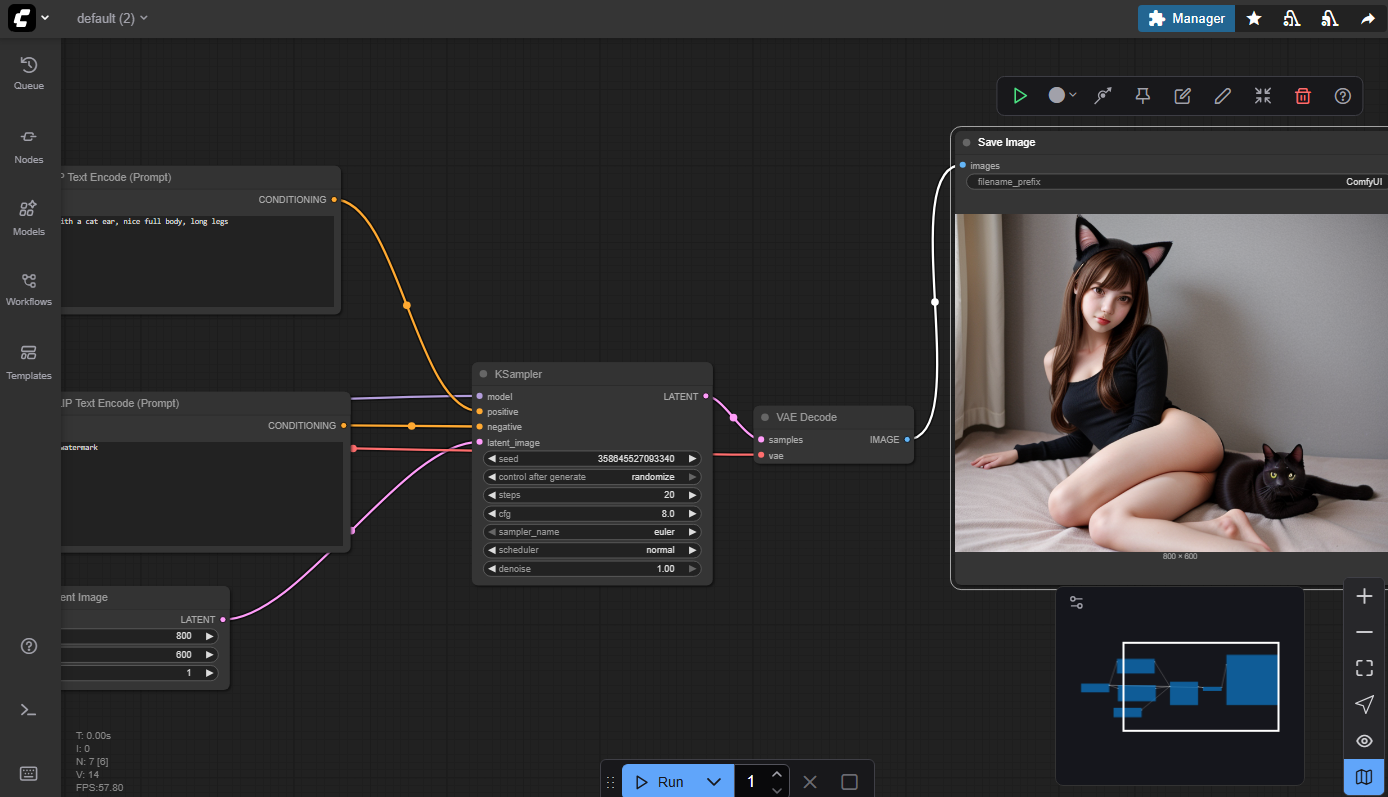Click the pin icon in the node toolbar
The height and width of the screenshot is (797, 1388).
[x=1142, y=96]
